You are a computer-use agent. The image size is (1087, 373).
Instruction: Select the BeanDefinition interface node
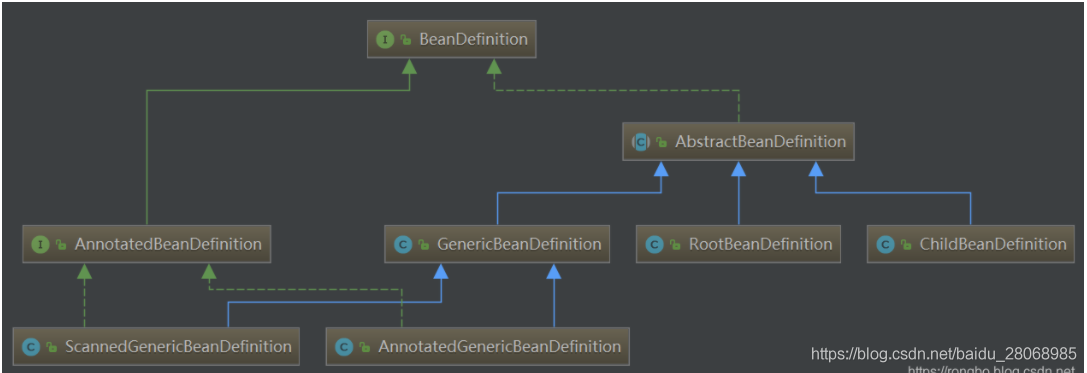point(451,40)
